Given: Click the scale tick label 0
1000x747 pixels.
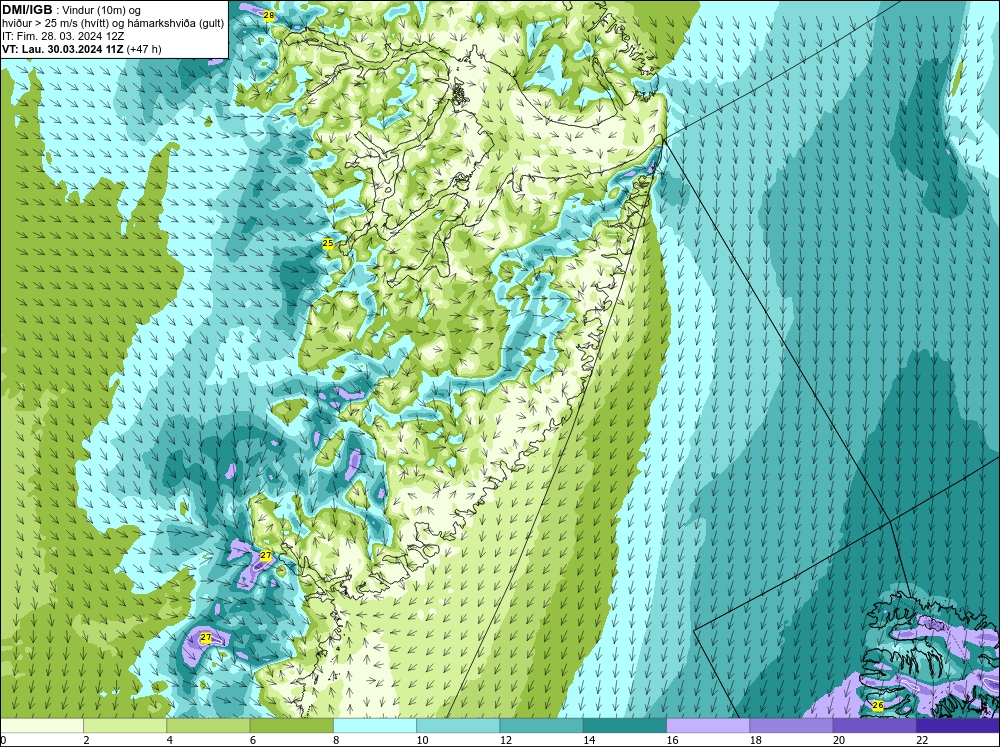Looking at the screenshot, I should [3, 740].
